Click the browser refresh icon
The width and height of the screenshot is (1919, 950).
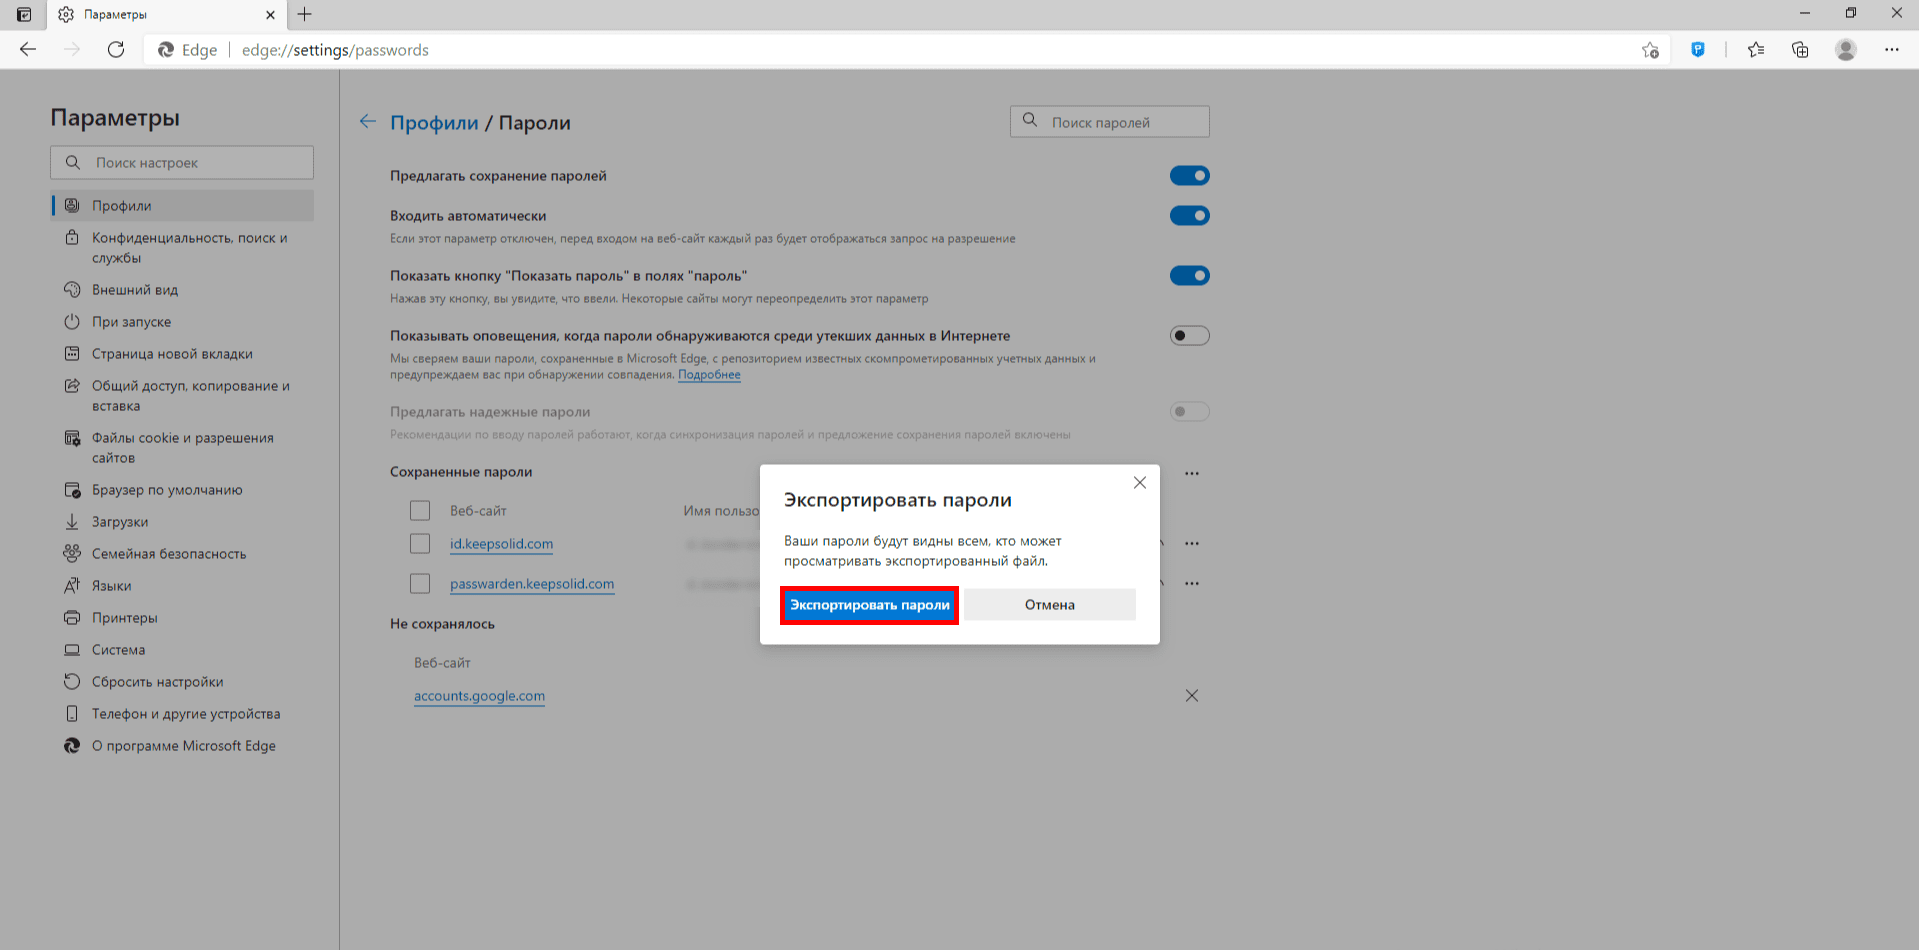[x=116, y=50]
